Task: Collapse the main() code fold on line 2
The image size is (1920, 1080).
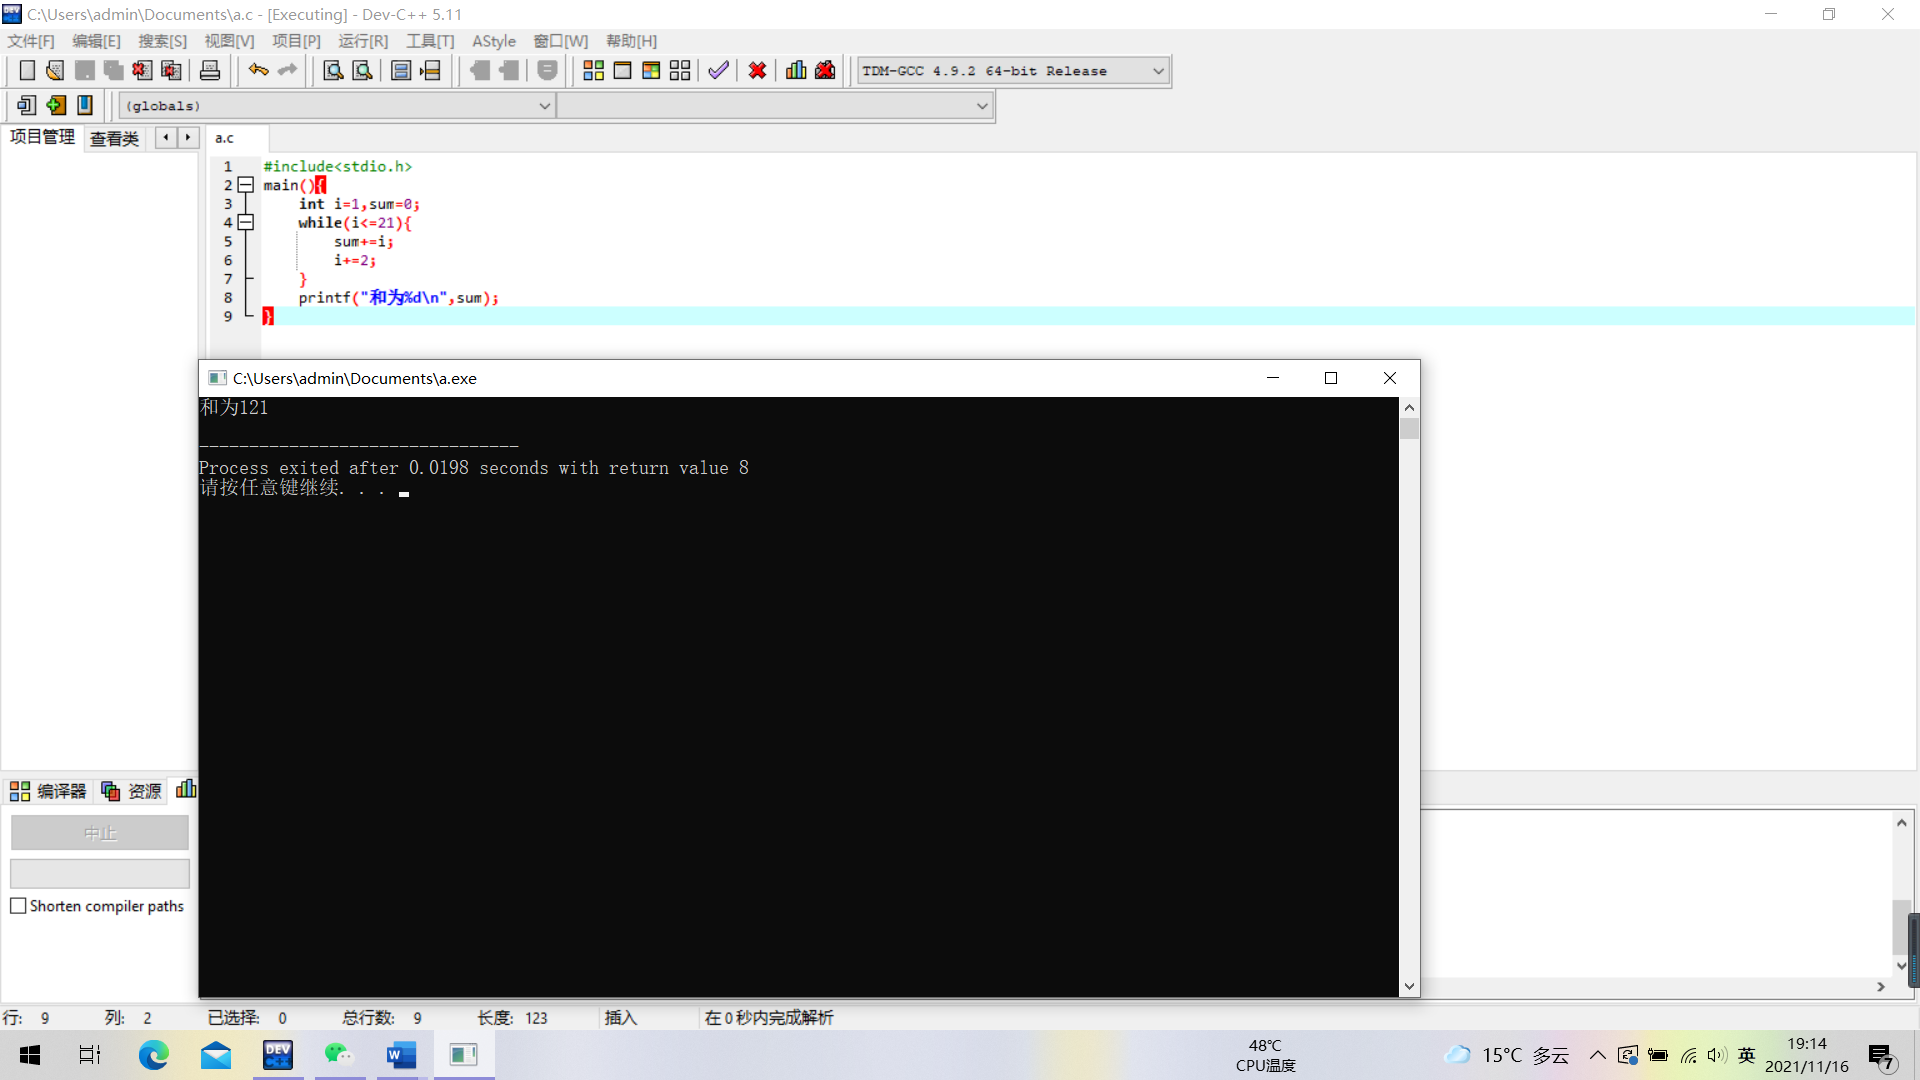Action: (x=245, y=185)
